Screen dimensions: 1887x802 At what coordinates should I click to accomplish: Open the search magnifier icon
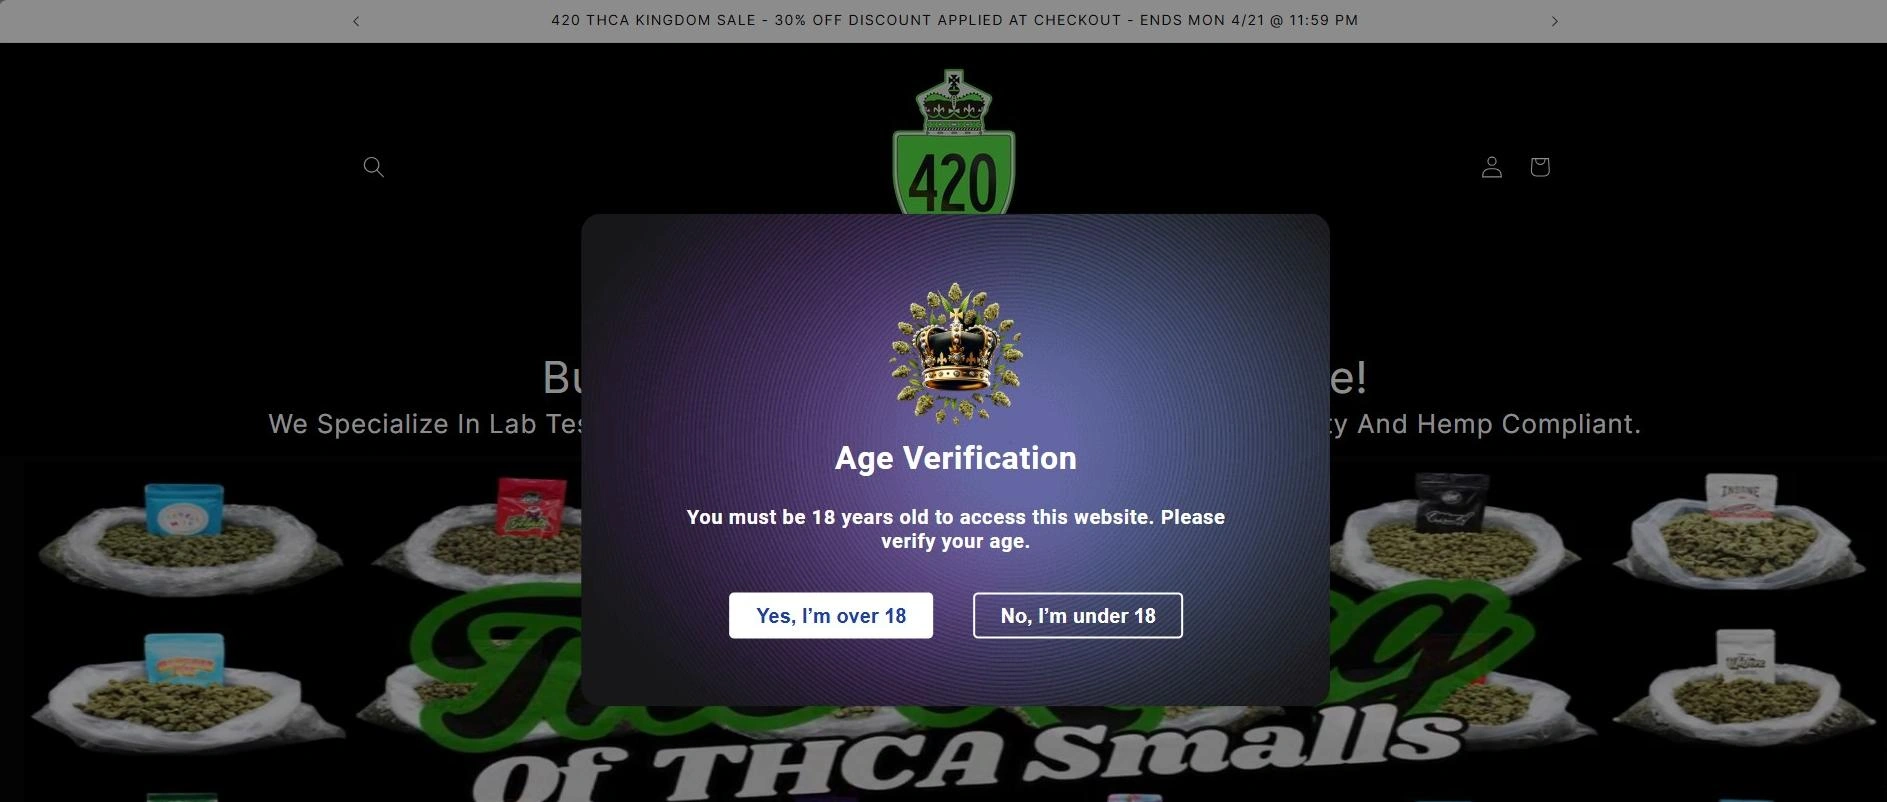373,167
